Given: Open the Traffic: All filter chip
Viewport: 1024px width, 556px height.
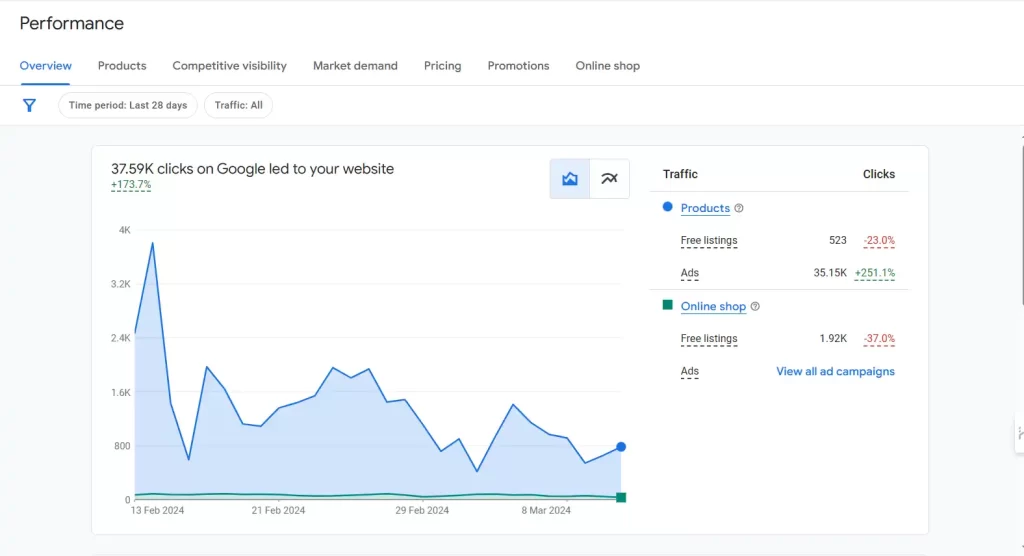Looking at the screenshot, I should coord(238,105).
